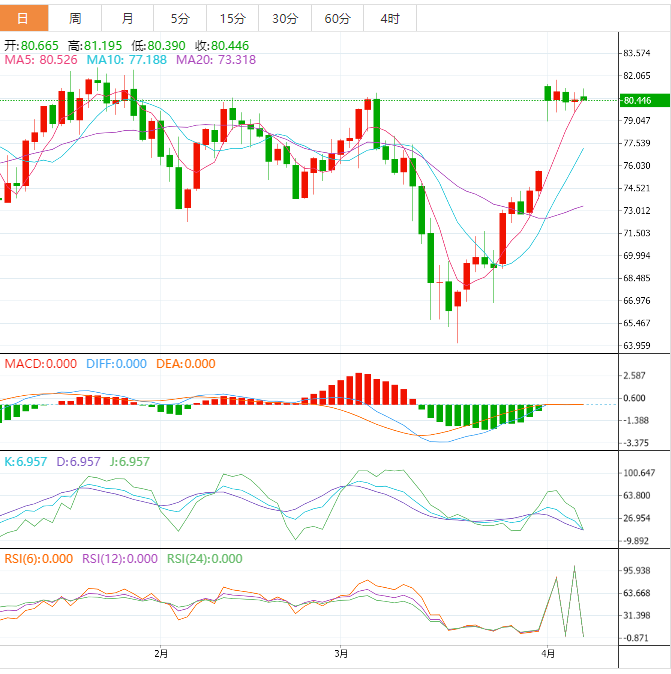This screenshot has height=674, width=671.
Task: Click the 3月 marker on time axis
Action: [342, 654]
